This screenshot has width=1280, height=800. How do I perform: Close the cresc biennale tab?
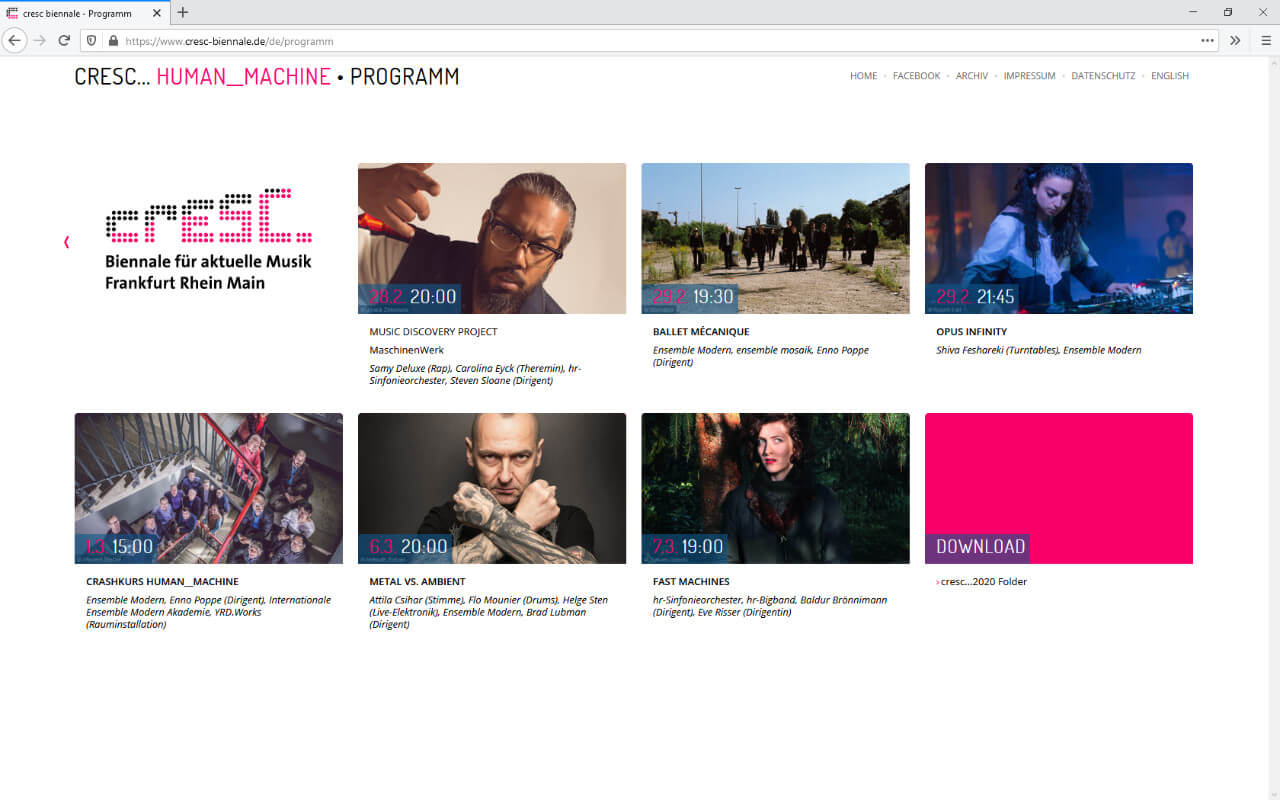(157, 13)
